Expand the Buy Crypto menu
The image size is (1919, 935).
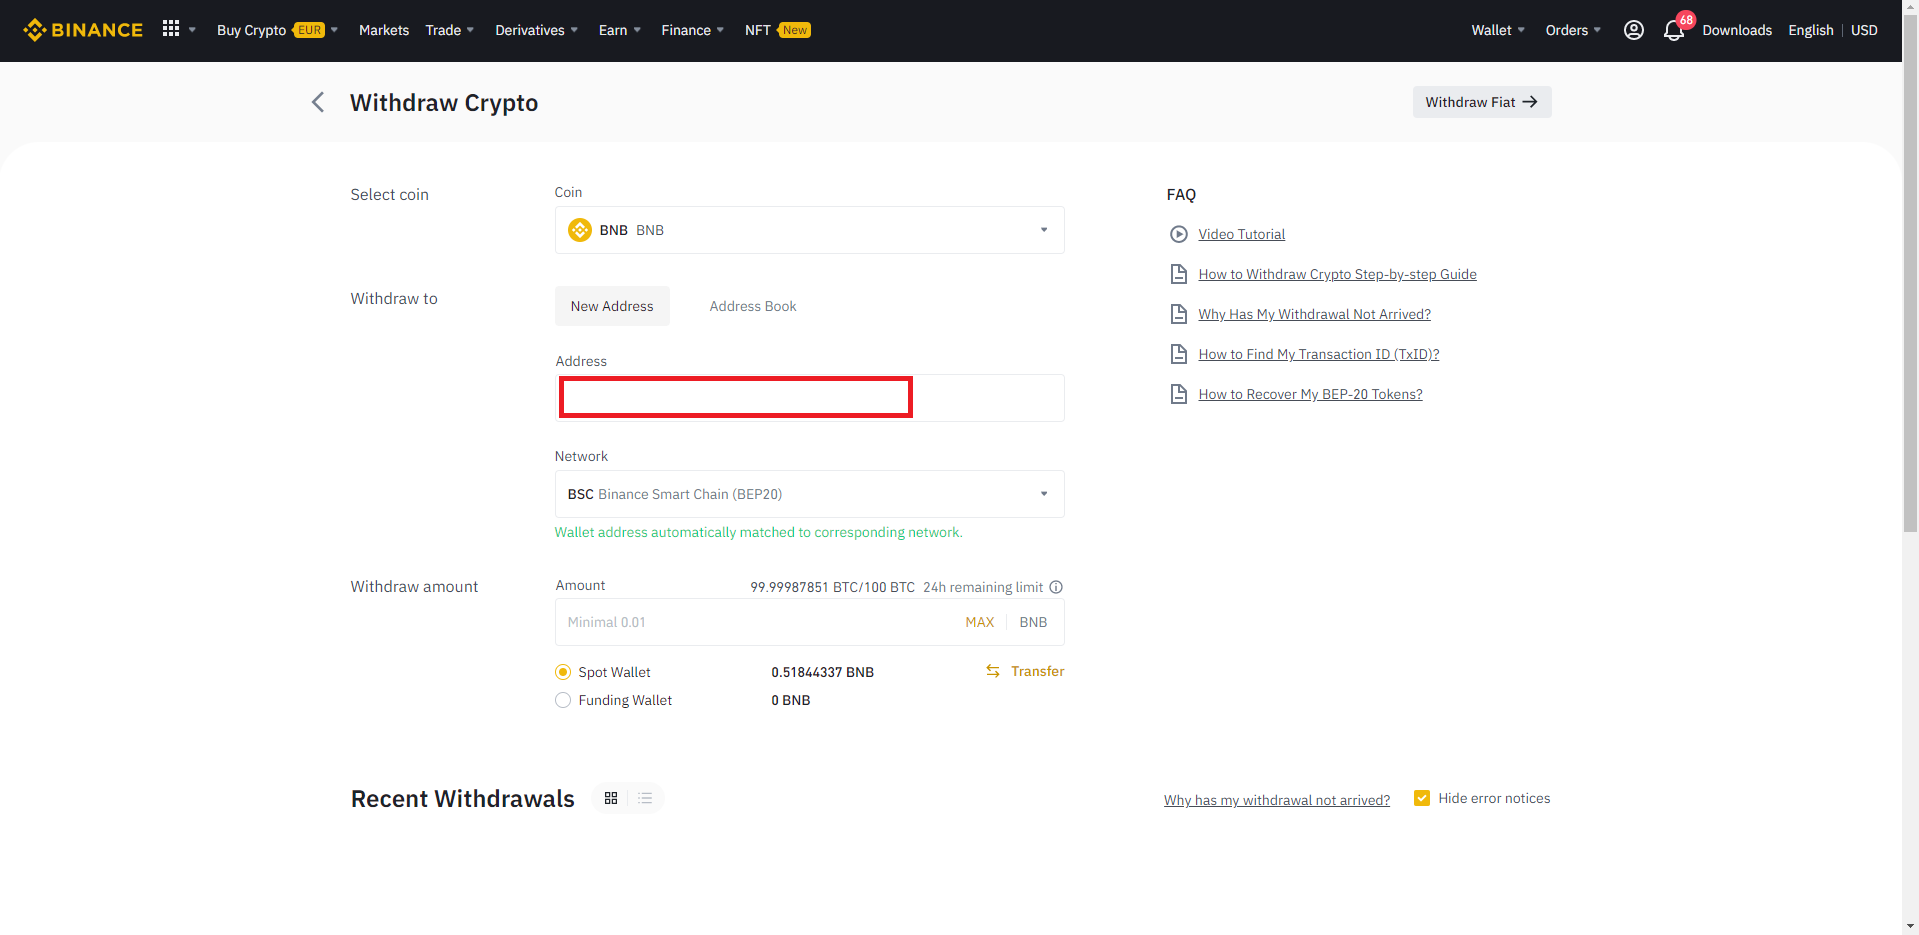[277, 30]
